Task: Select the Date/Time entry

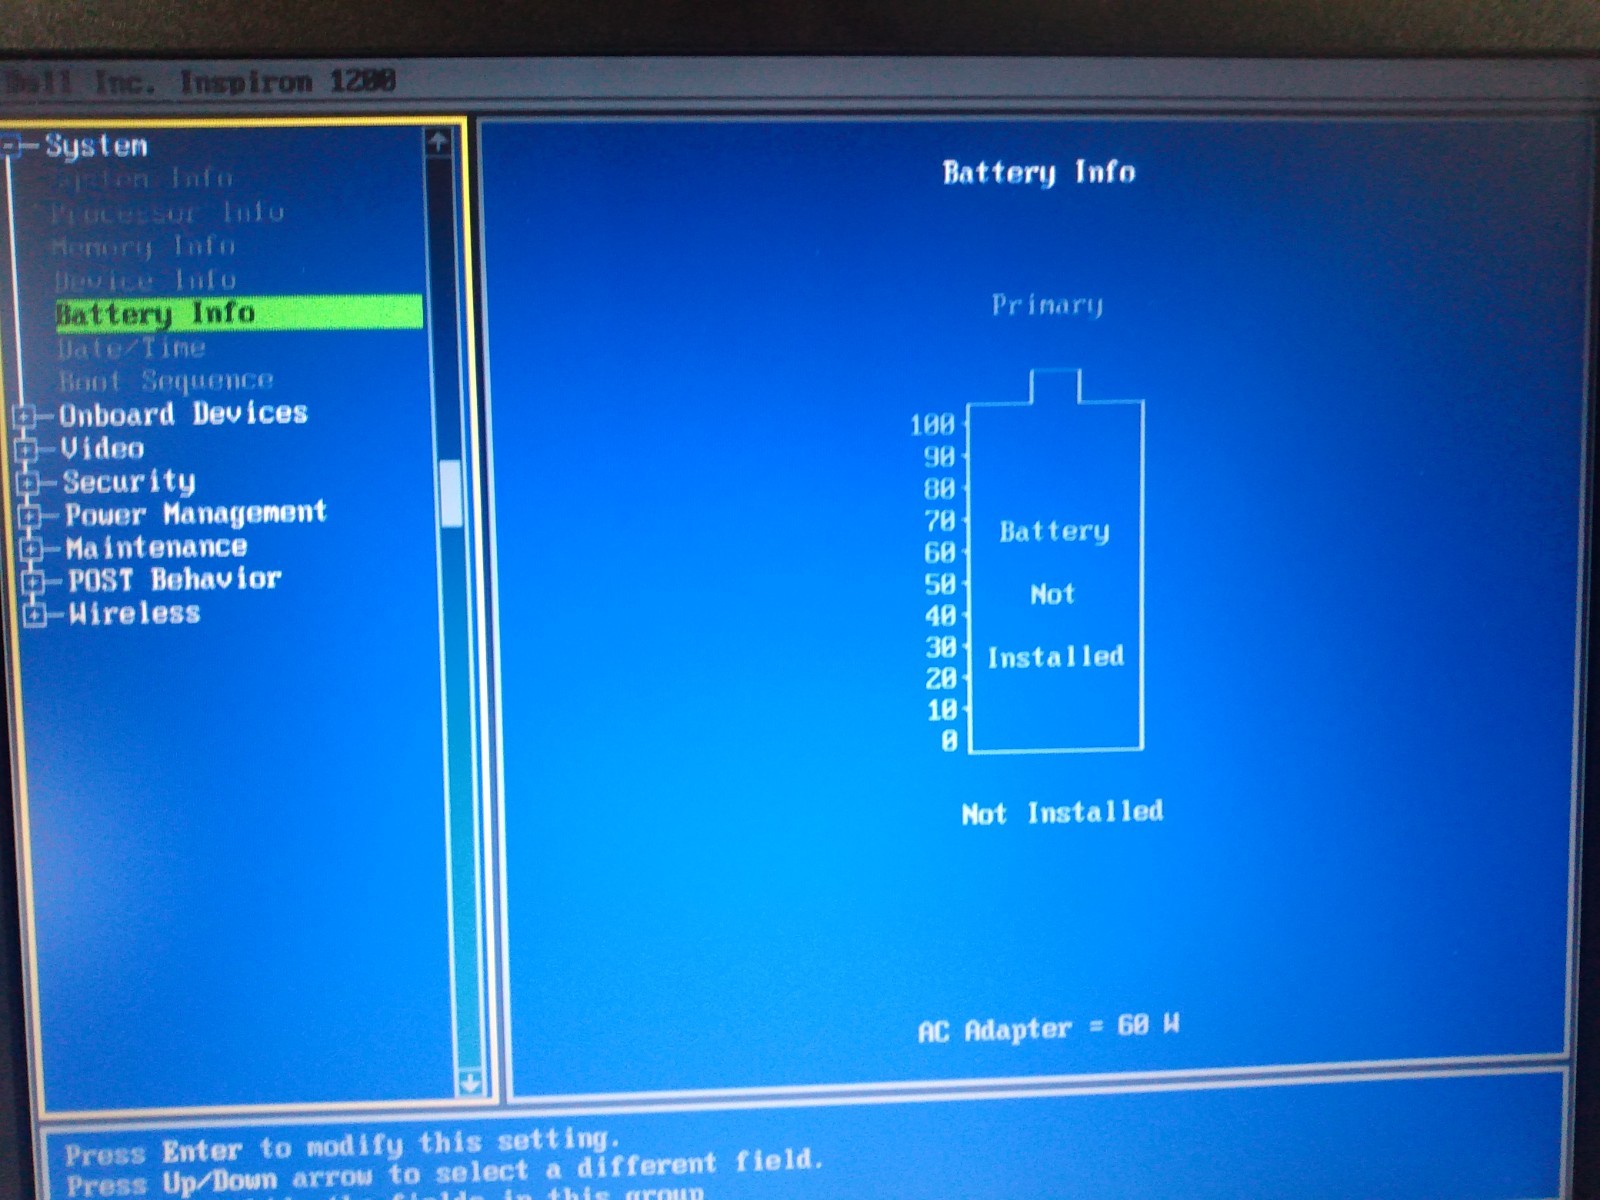Action: 131,348
